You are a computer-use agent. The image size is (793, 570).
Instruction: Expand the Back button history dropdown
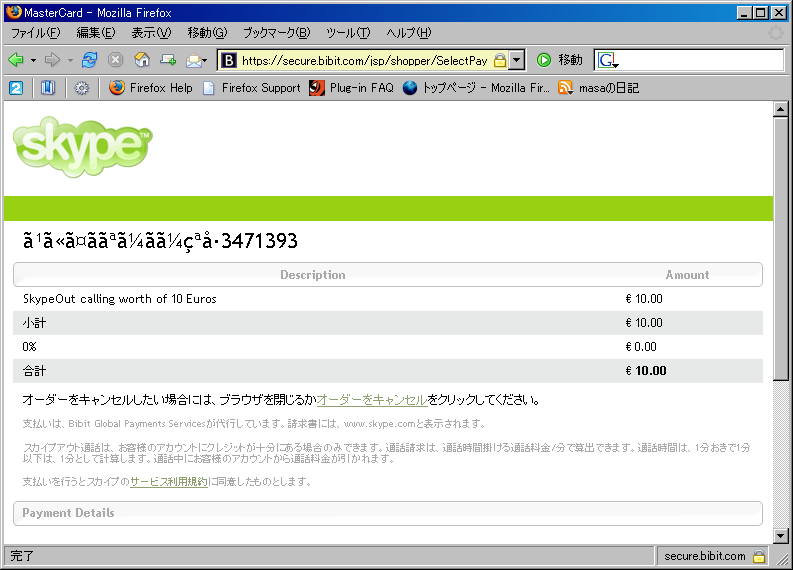(x=33, y=60)
